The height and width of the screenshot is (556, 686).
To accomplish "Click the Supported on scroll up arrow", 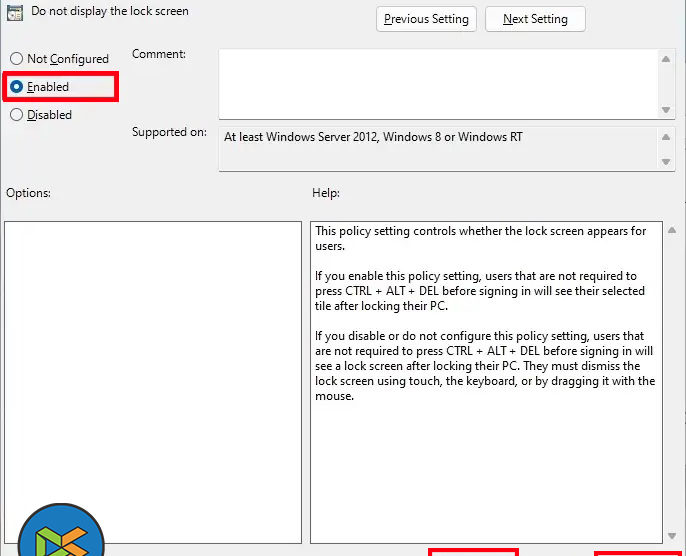I will pyautogui.click(x=666, y=137).
